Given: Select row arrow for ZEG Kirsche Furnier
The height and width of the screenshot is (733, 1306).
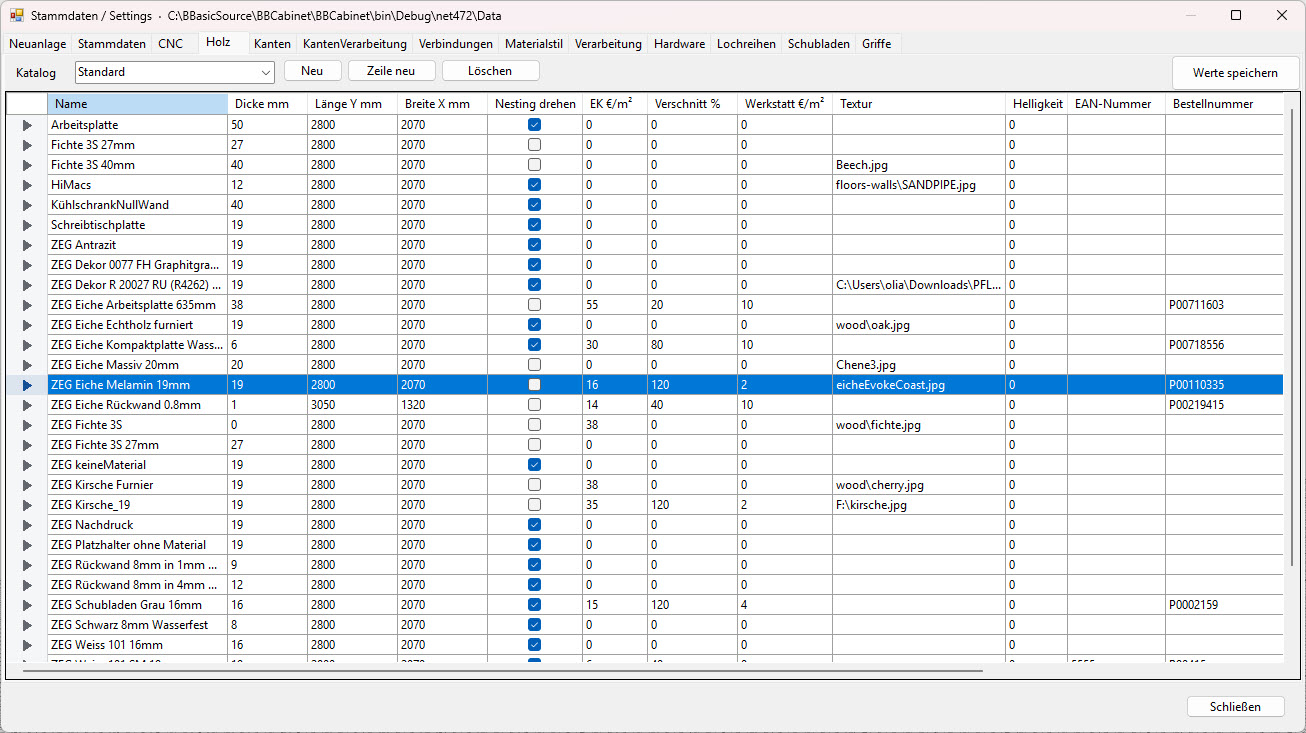Looking at the screenshot, I should point(27,485).
